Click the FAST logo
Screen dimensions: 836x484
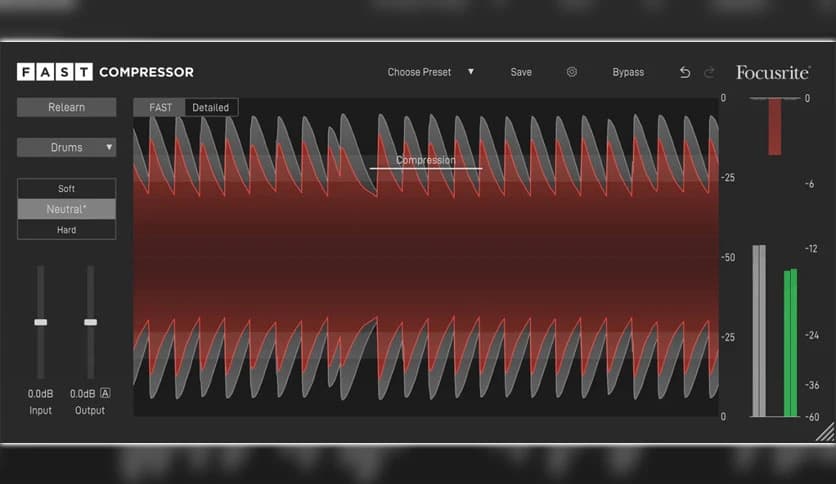pyautogui.click(x=55, y=72)
